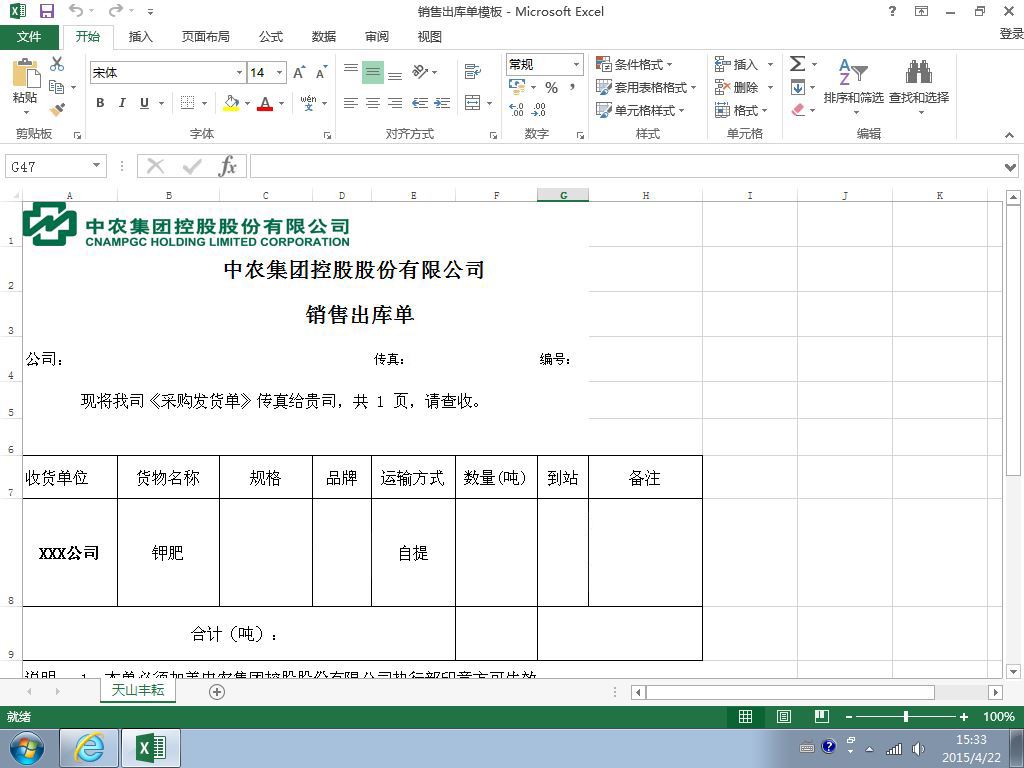Viewport: 1024px width, 768px height.
Task: Collapse the ribbon with arrow
Action: coord(1010,135)
